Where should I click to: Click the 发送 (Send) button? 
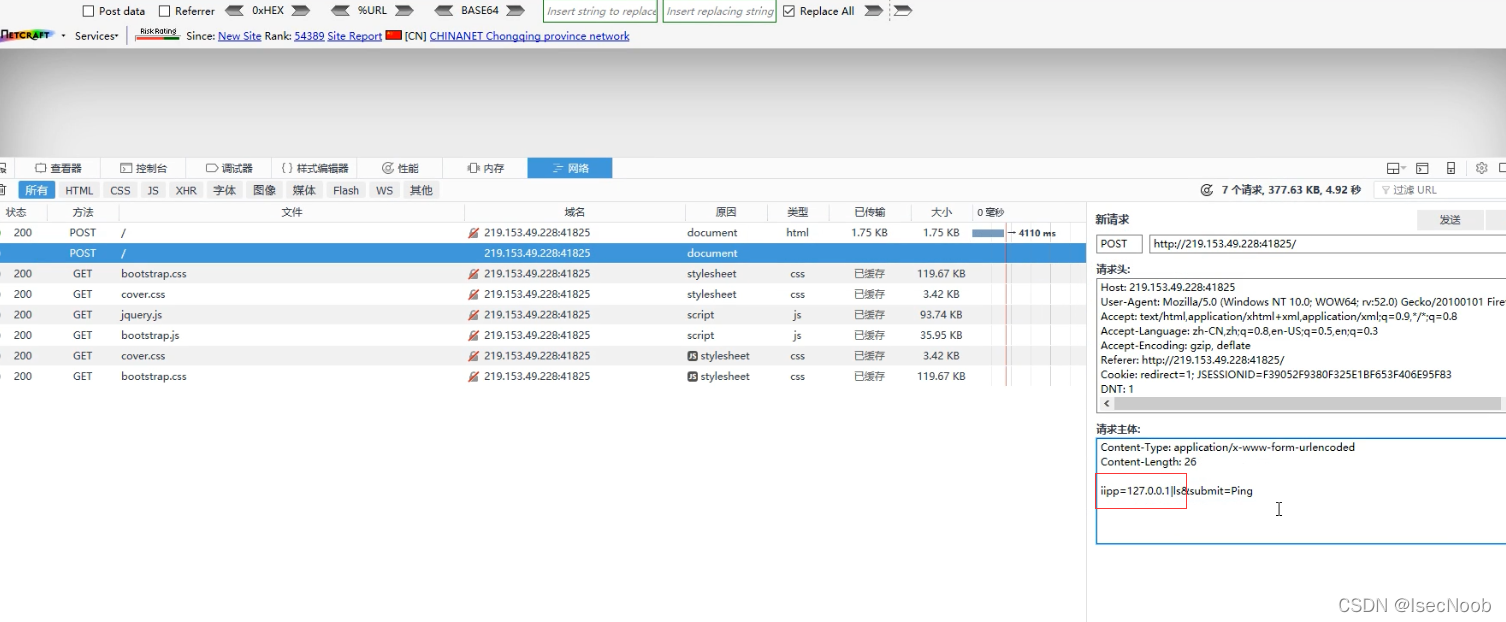click(1450, 220)
